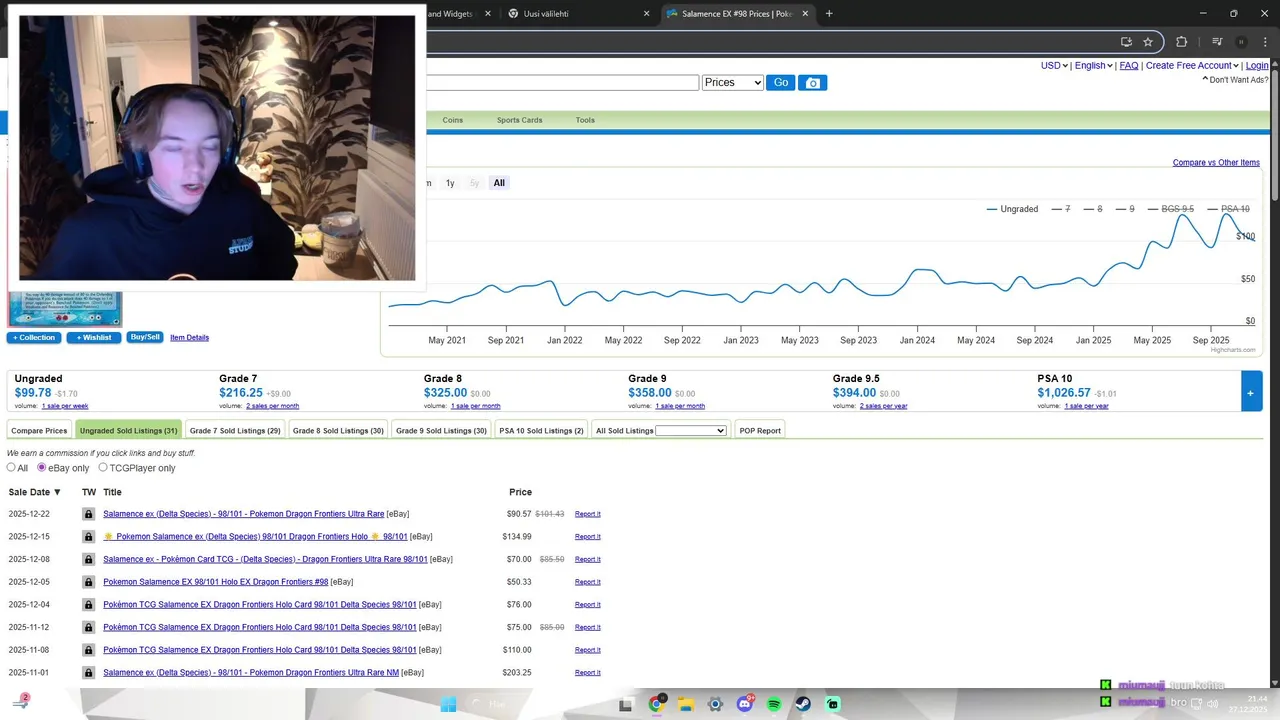Open the Sports Cards menu item
This screenshot has height=720, width=1280.
(519, 120)
